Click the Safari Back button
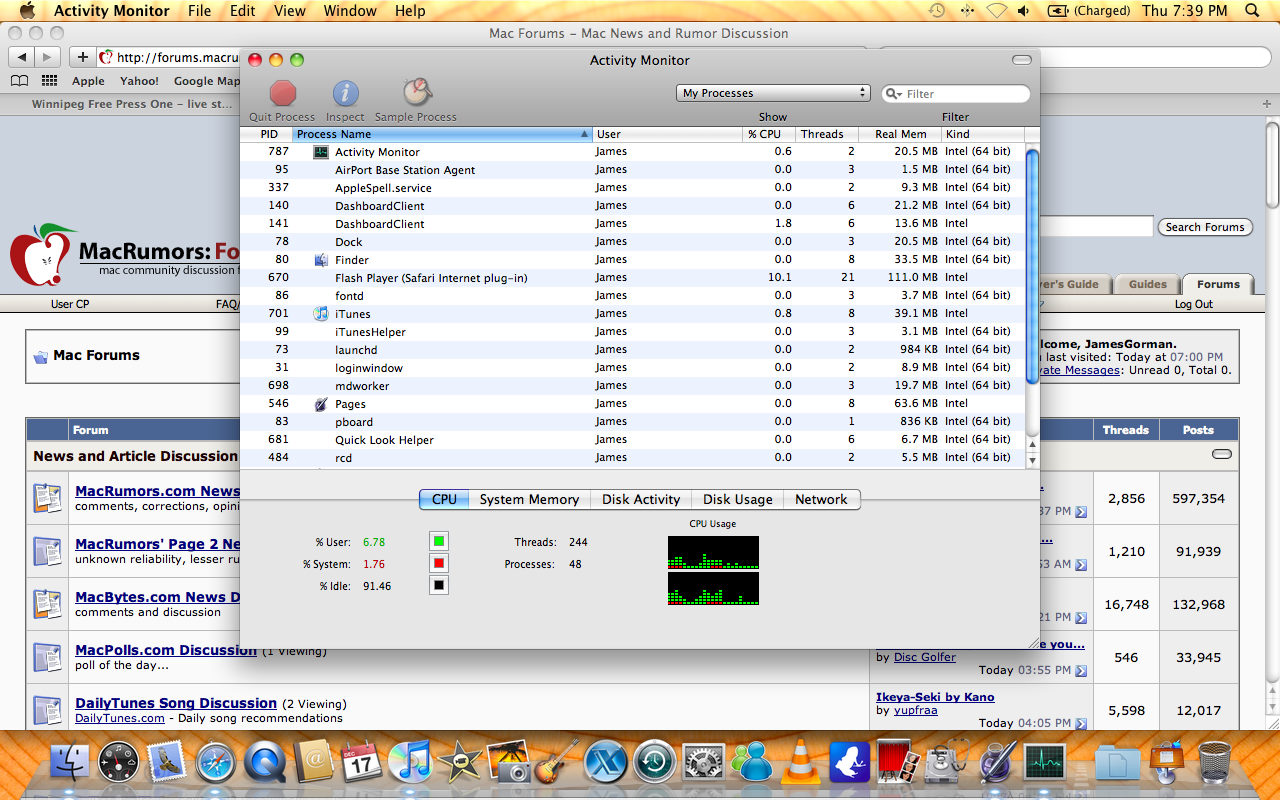The width and height of the screenshot is (1280, 800). [22, 57]
